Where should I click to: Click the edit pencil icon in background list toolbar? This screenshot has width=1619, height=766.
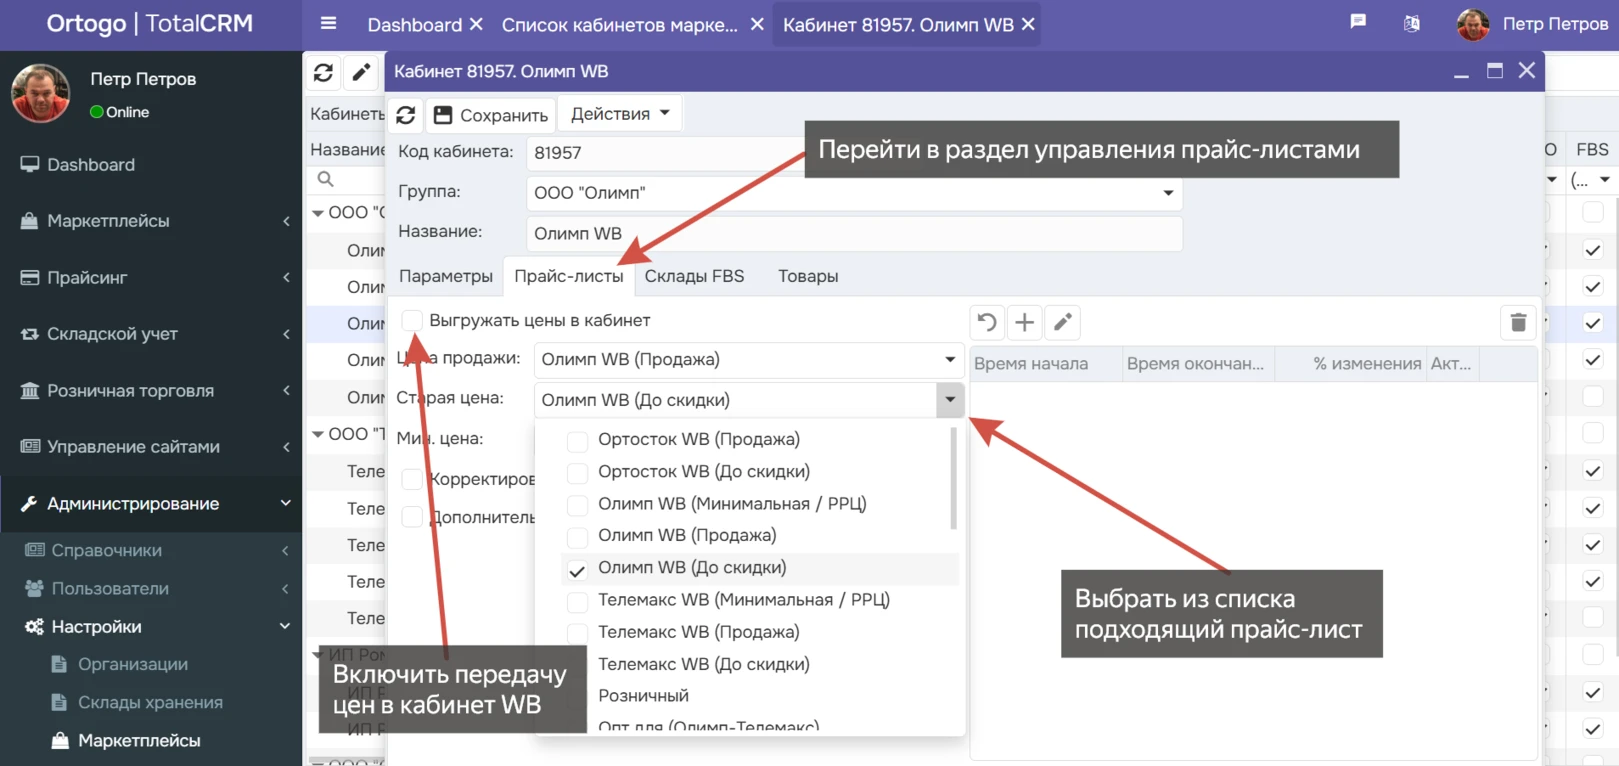361,72
